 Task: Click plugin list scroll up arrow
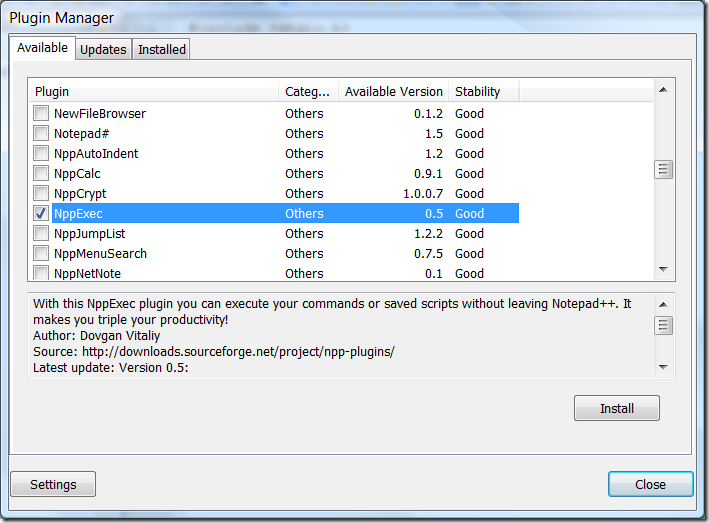(x=663, y=90)
